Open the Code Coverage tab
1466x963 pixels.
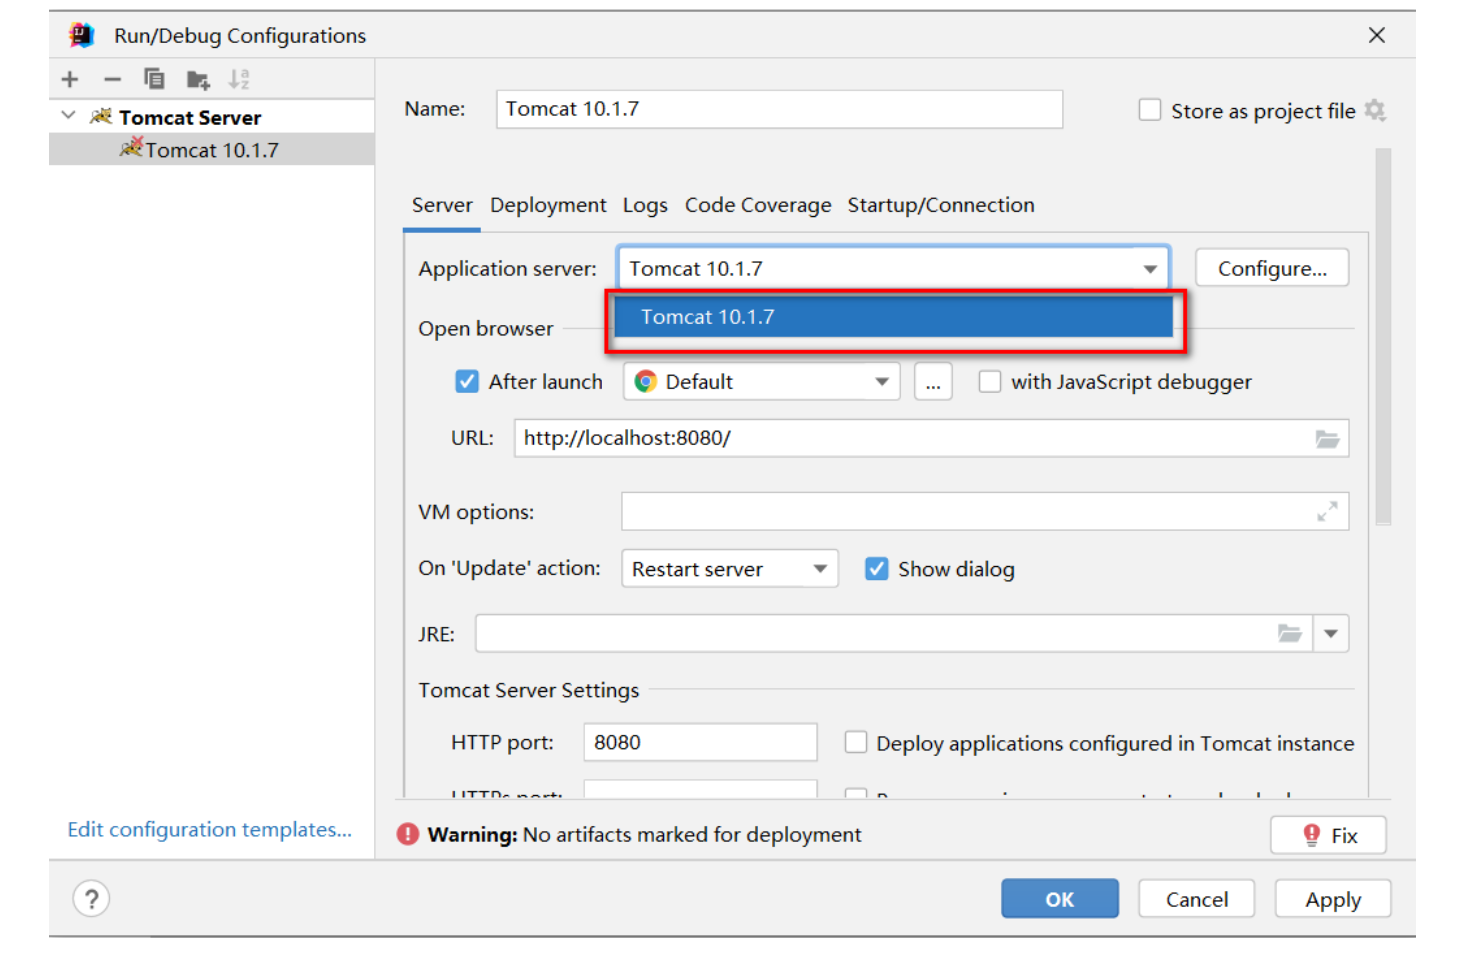pos(758,206)
